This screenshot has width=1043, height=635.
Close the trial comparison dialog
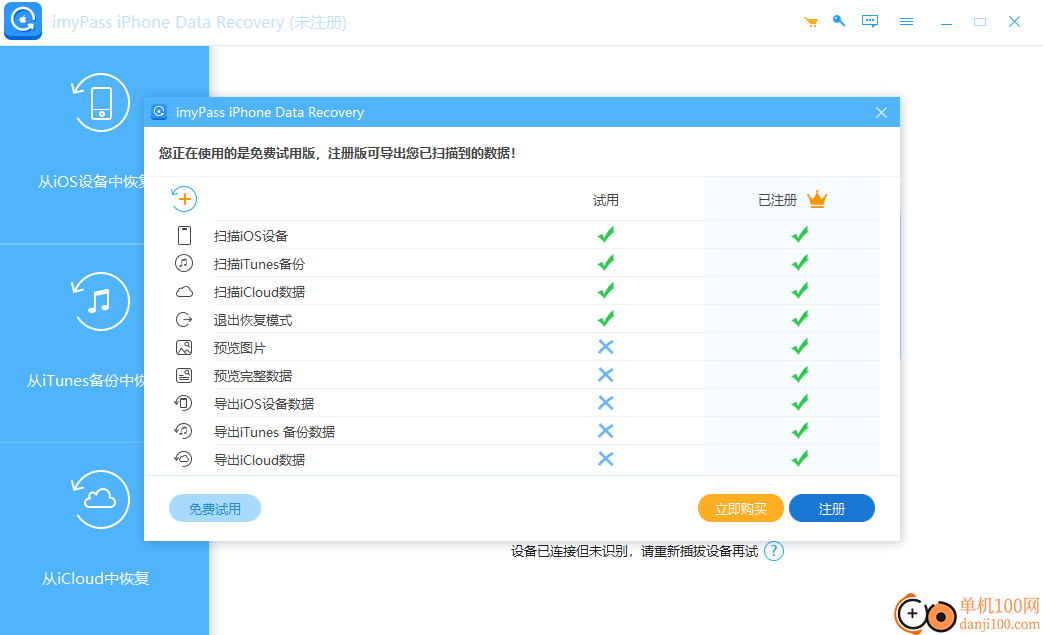click(x=881, y=112)
